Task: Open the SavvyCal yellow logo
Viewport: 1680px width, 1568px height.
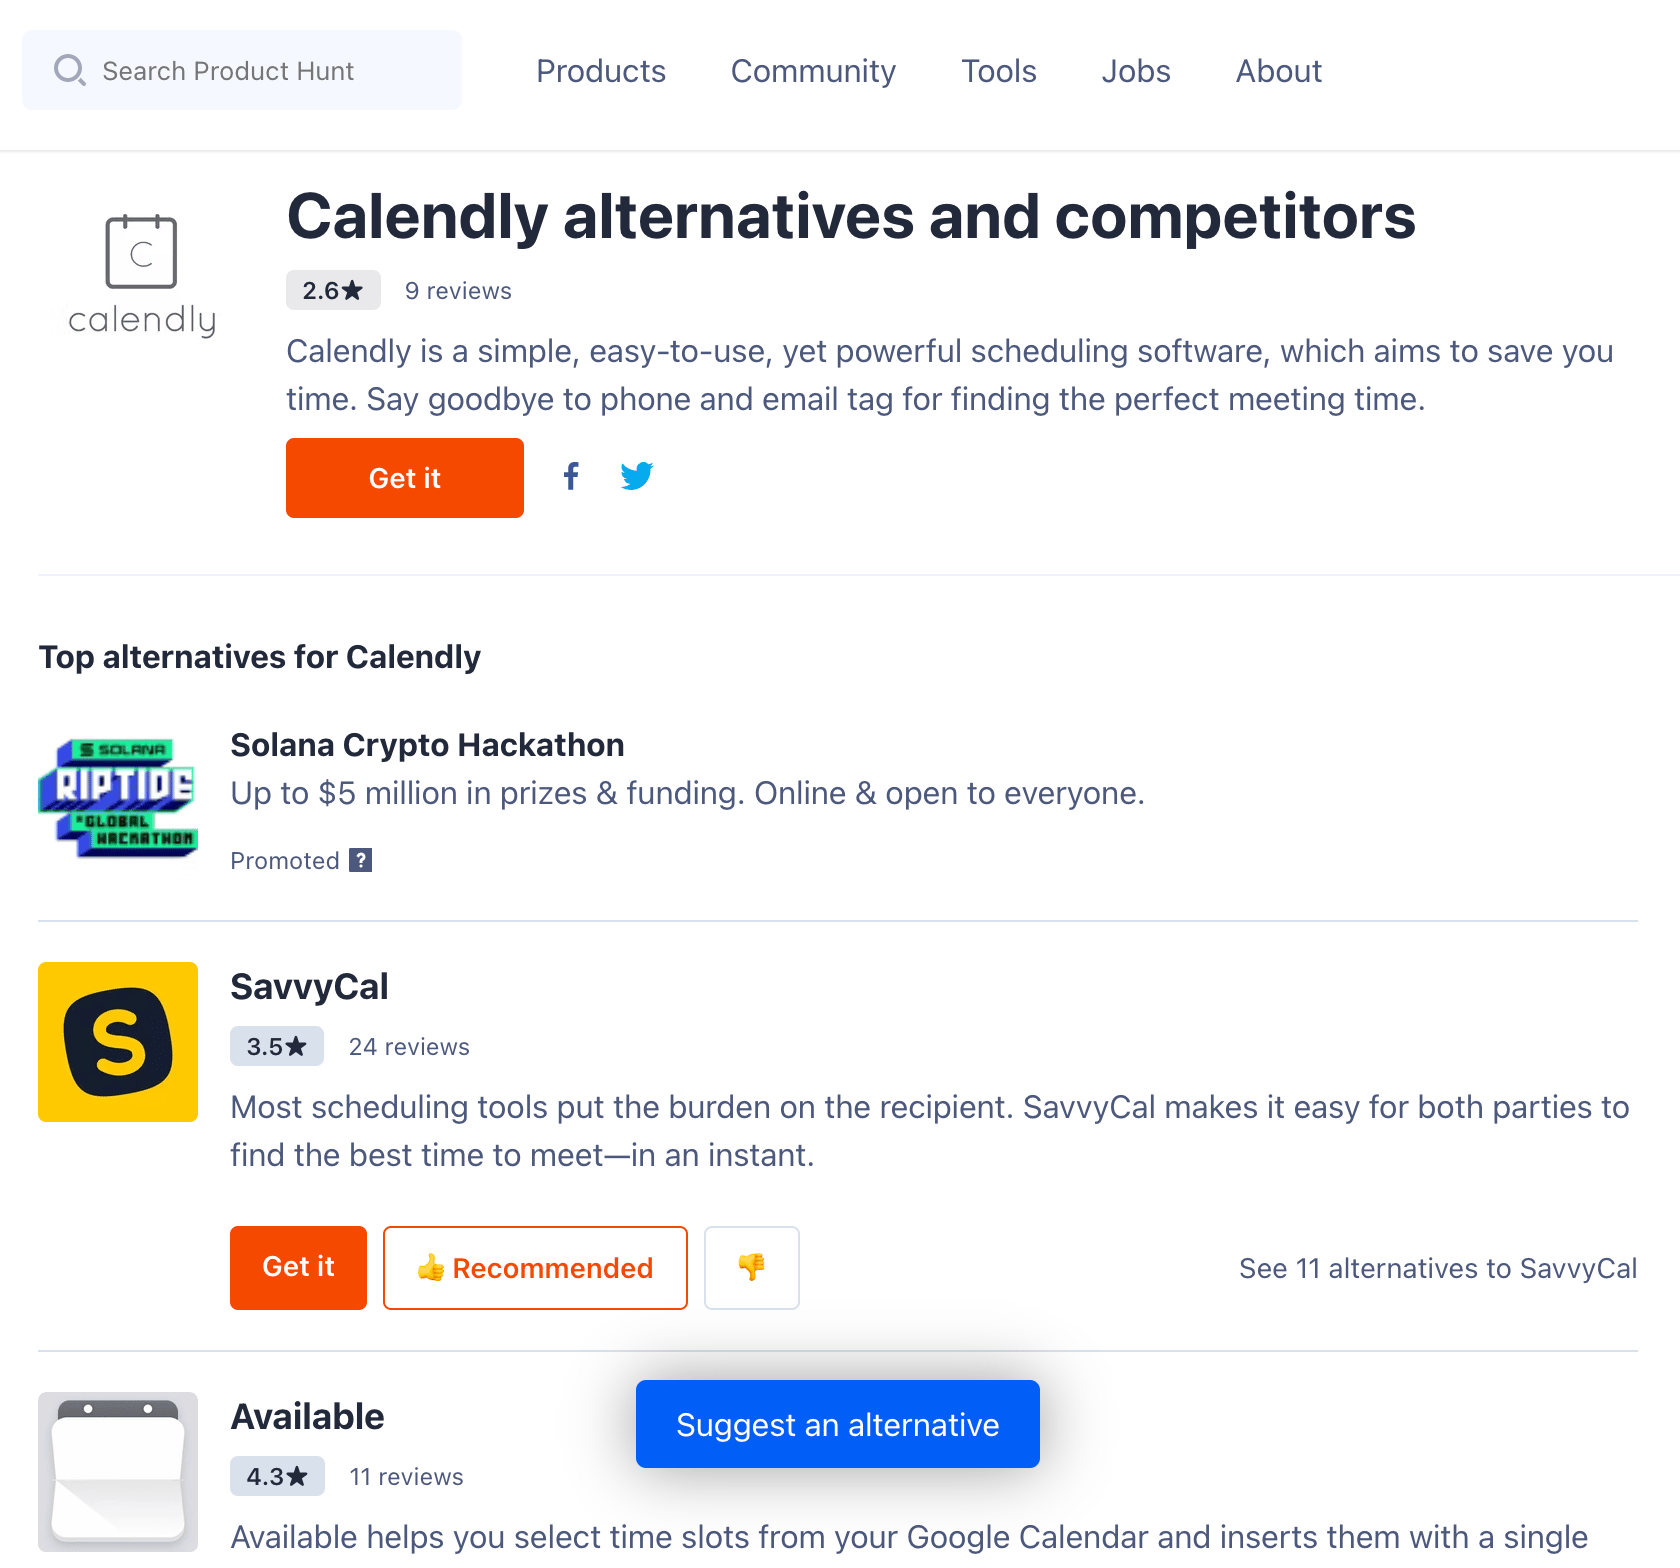Action: [118, 1042]
